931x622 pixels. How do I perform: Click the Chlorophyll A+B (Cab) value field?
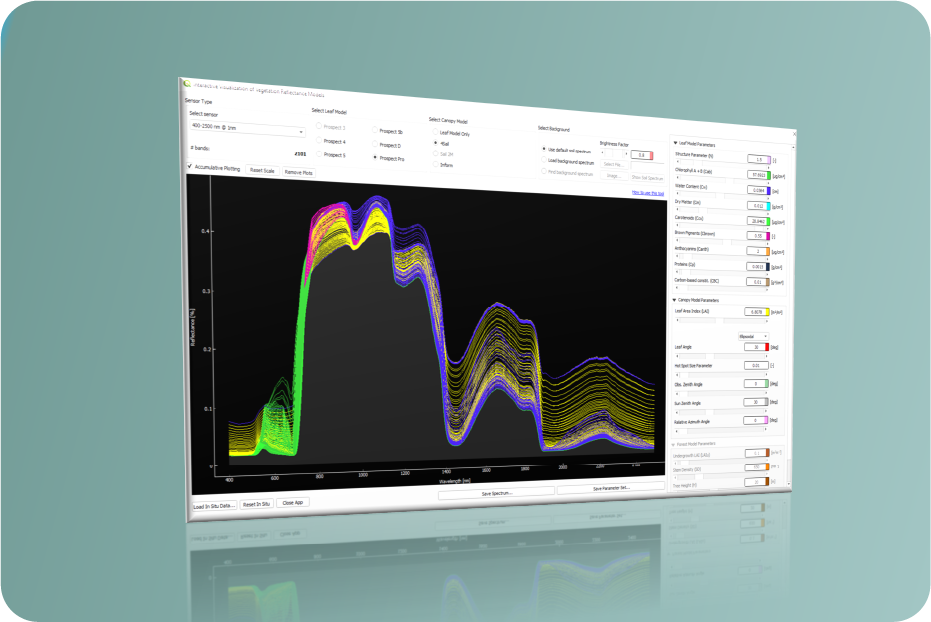tap(758, 174)
